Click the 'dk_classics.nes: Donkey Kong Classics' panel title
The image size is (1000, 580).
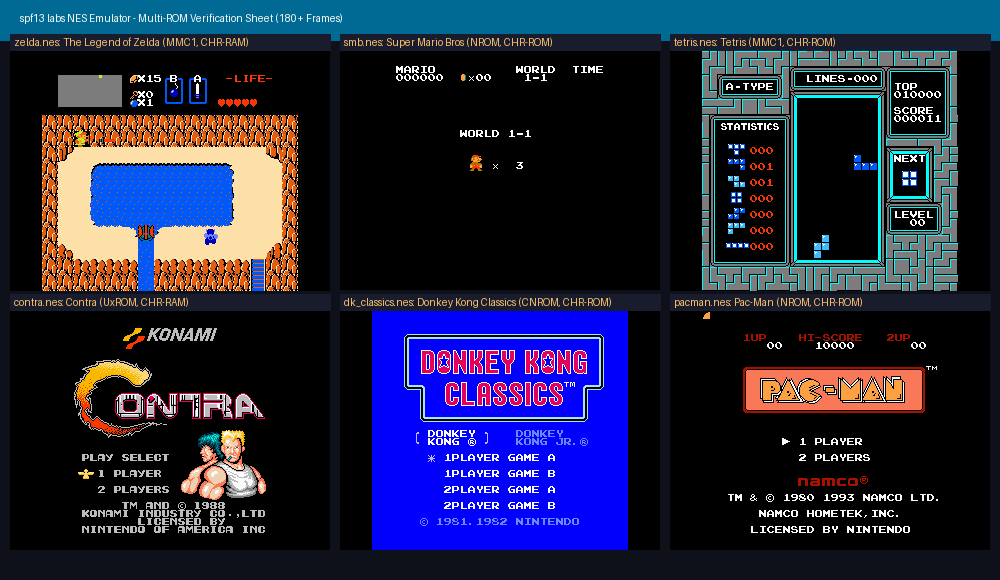tap(477, 302)
